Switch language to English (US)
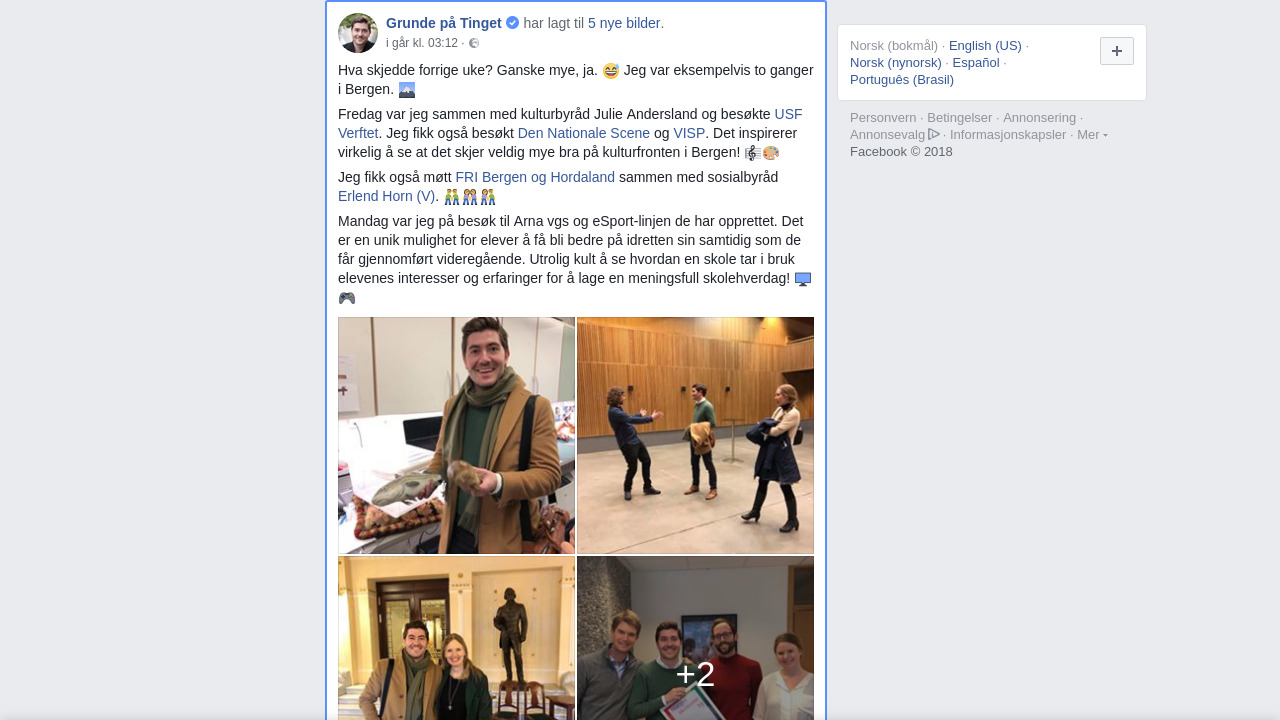The width and height of the screenshot is (1280, 720). [x=985, y=46]
